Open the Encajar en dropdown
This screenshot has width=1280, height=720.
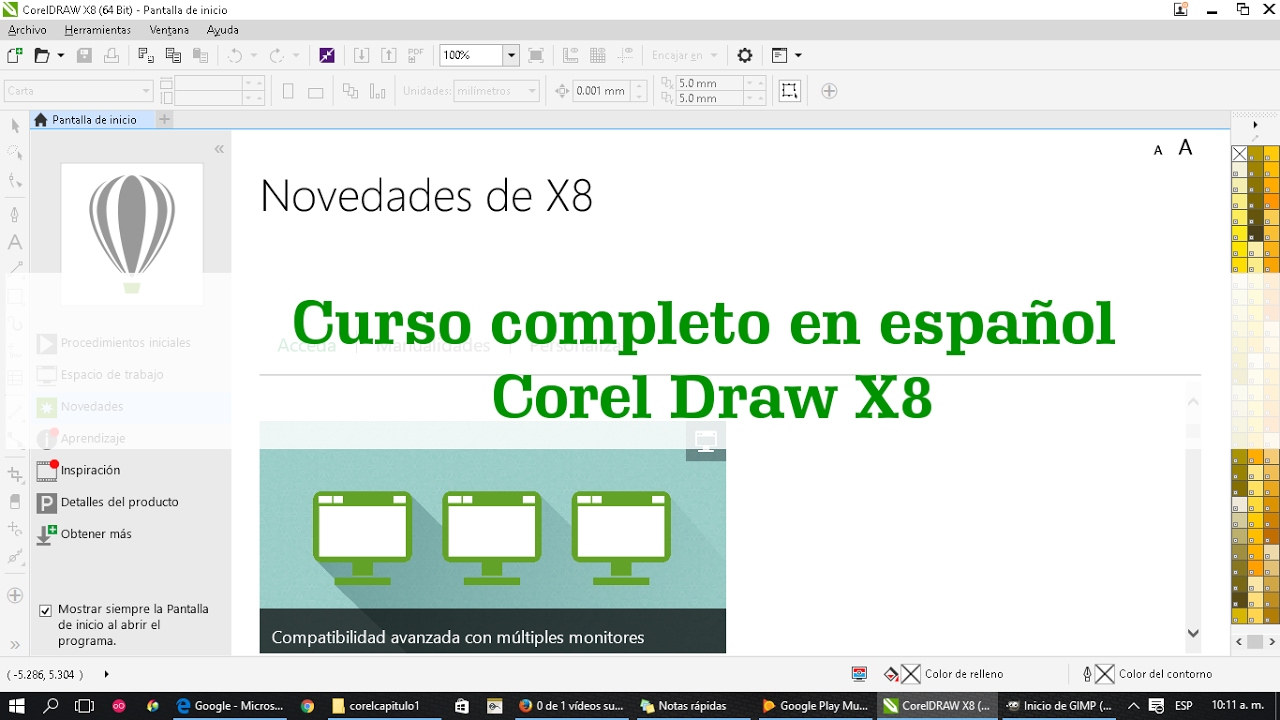[x=714, y=56]
